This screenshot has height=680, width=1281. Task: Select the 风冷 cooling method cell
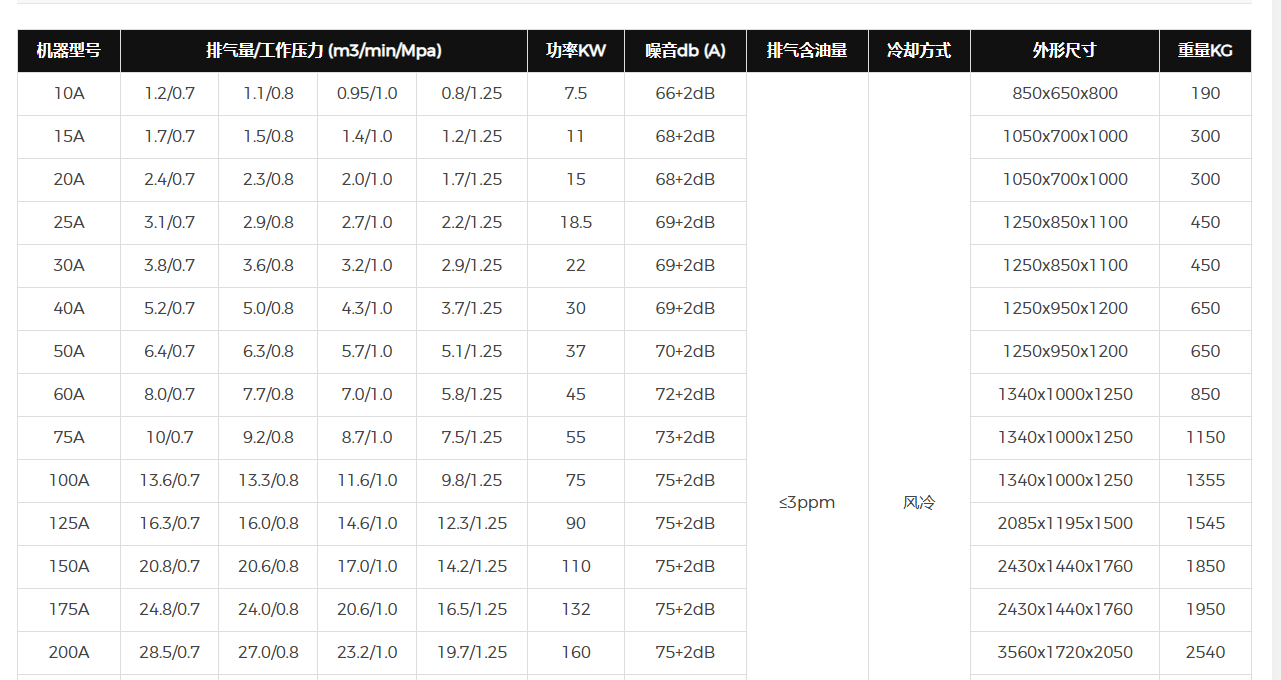click(919, 503)
